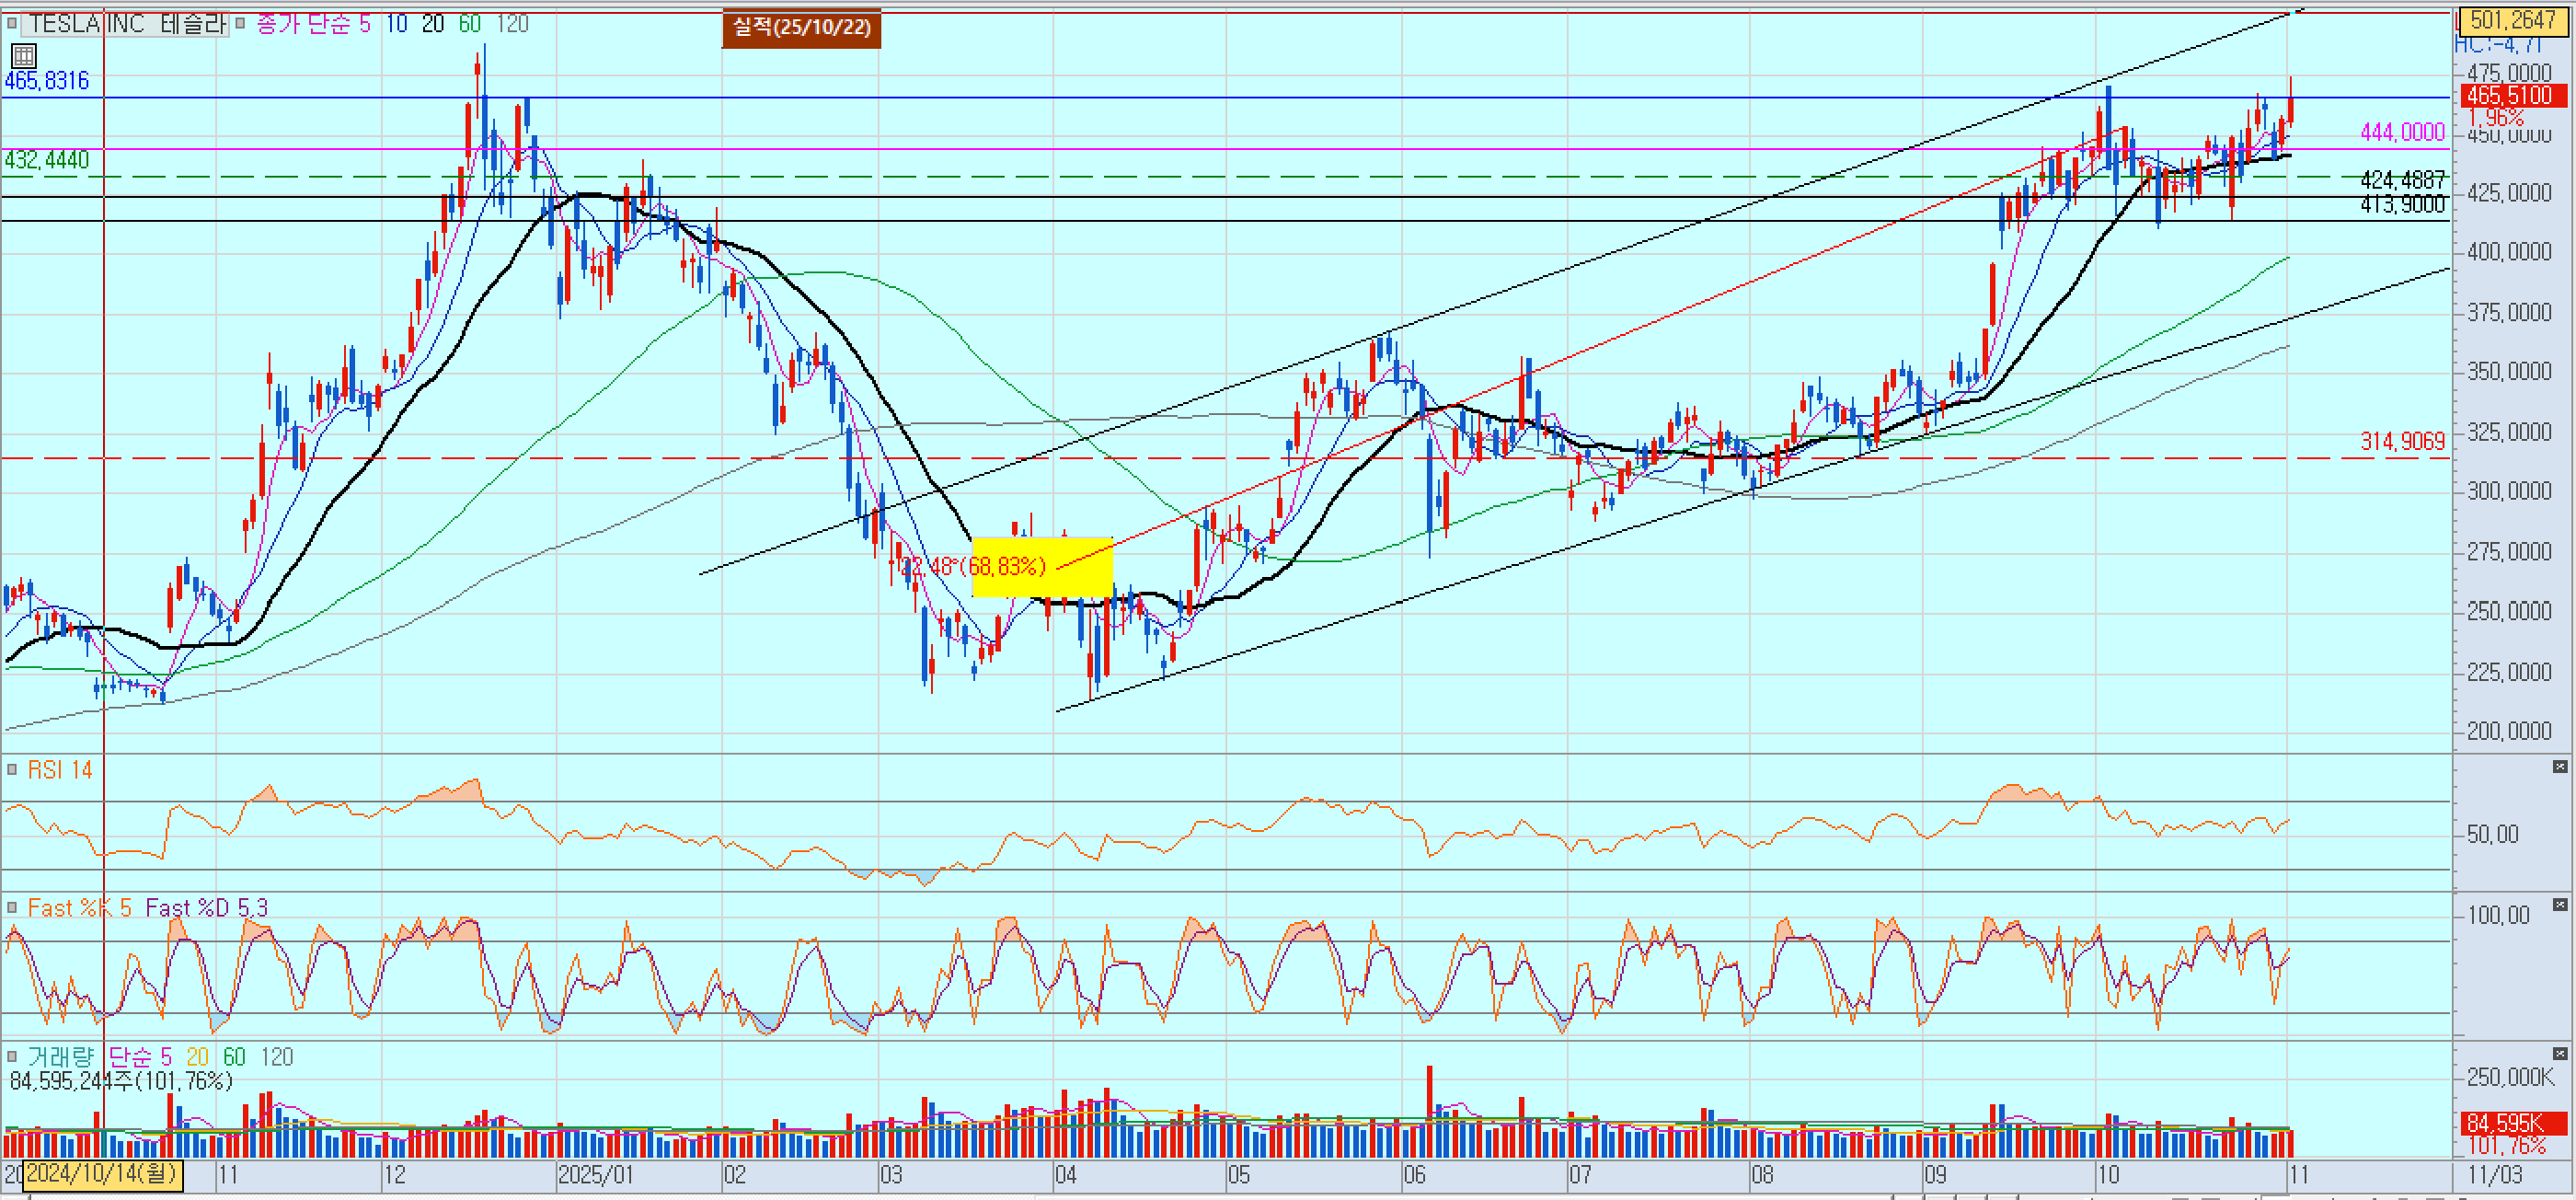Image resolution: width=2576 pixels, height=1200 pixels.
Task: Close the 거래량 volume panel
Action: [x=2559, y=1053]
